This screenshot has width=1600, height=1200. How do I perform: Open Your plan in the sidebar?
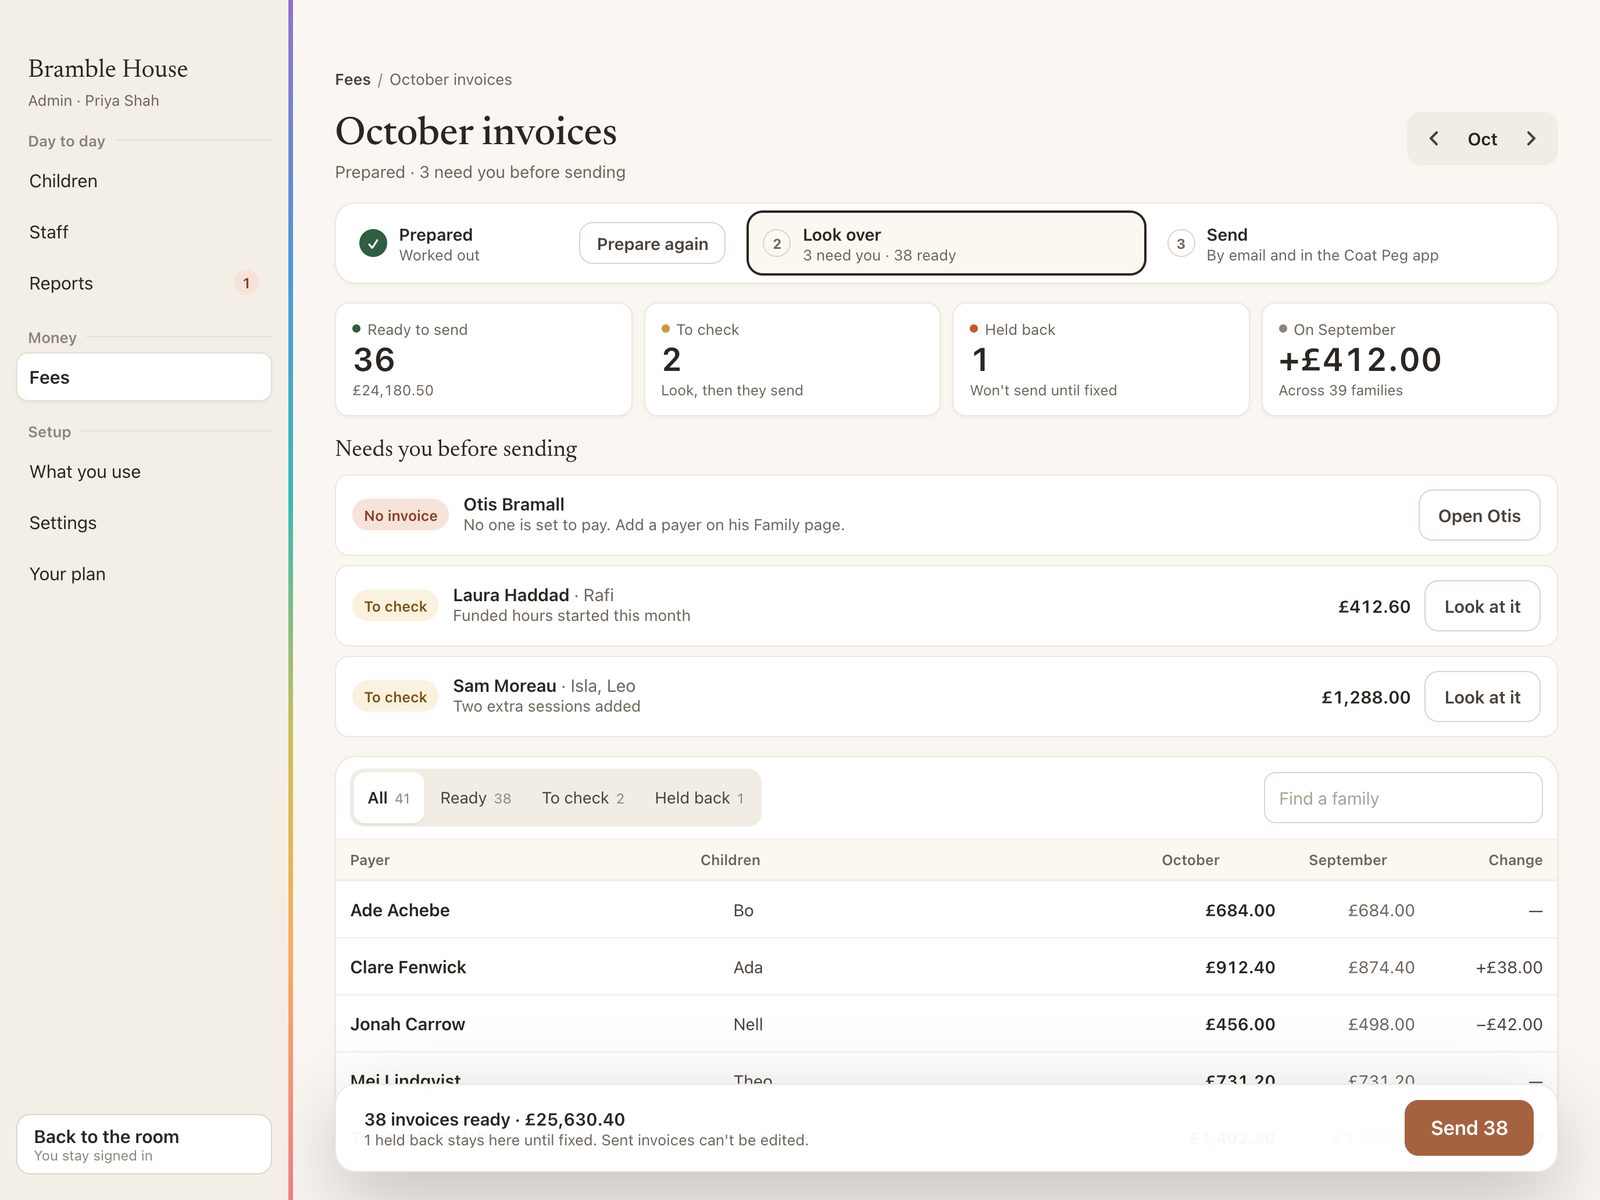[144, 574]
